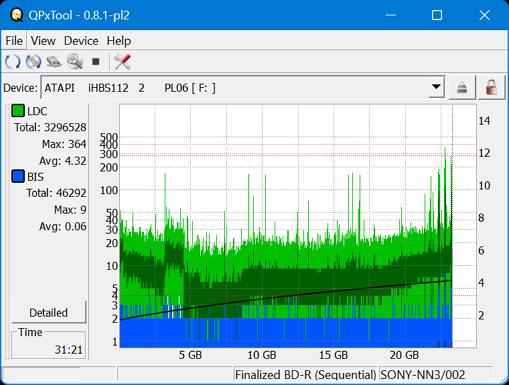Open the Device menu
Screen dimensions: 509x385
pos(81,41)
